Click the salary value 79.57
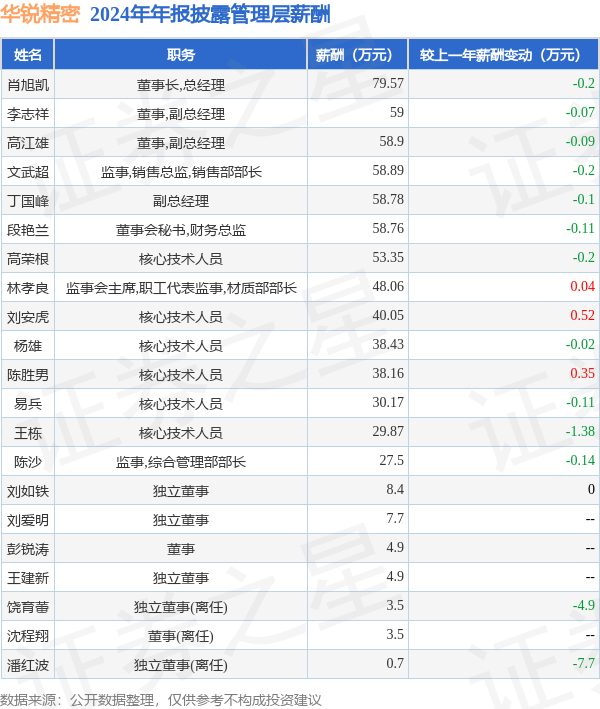 coord(388,84)
